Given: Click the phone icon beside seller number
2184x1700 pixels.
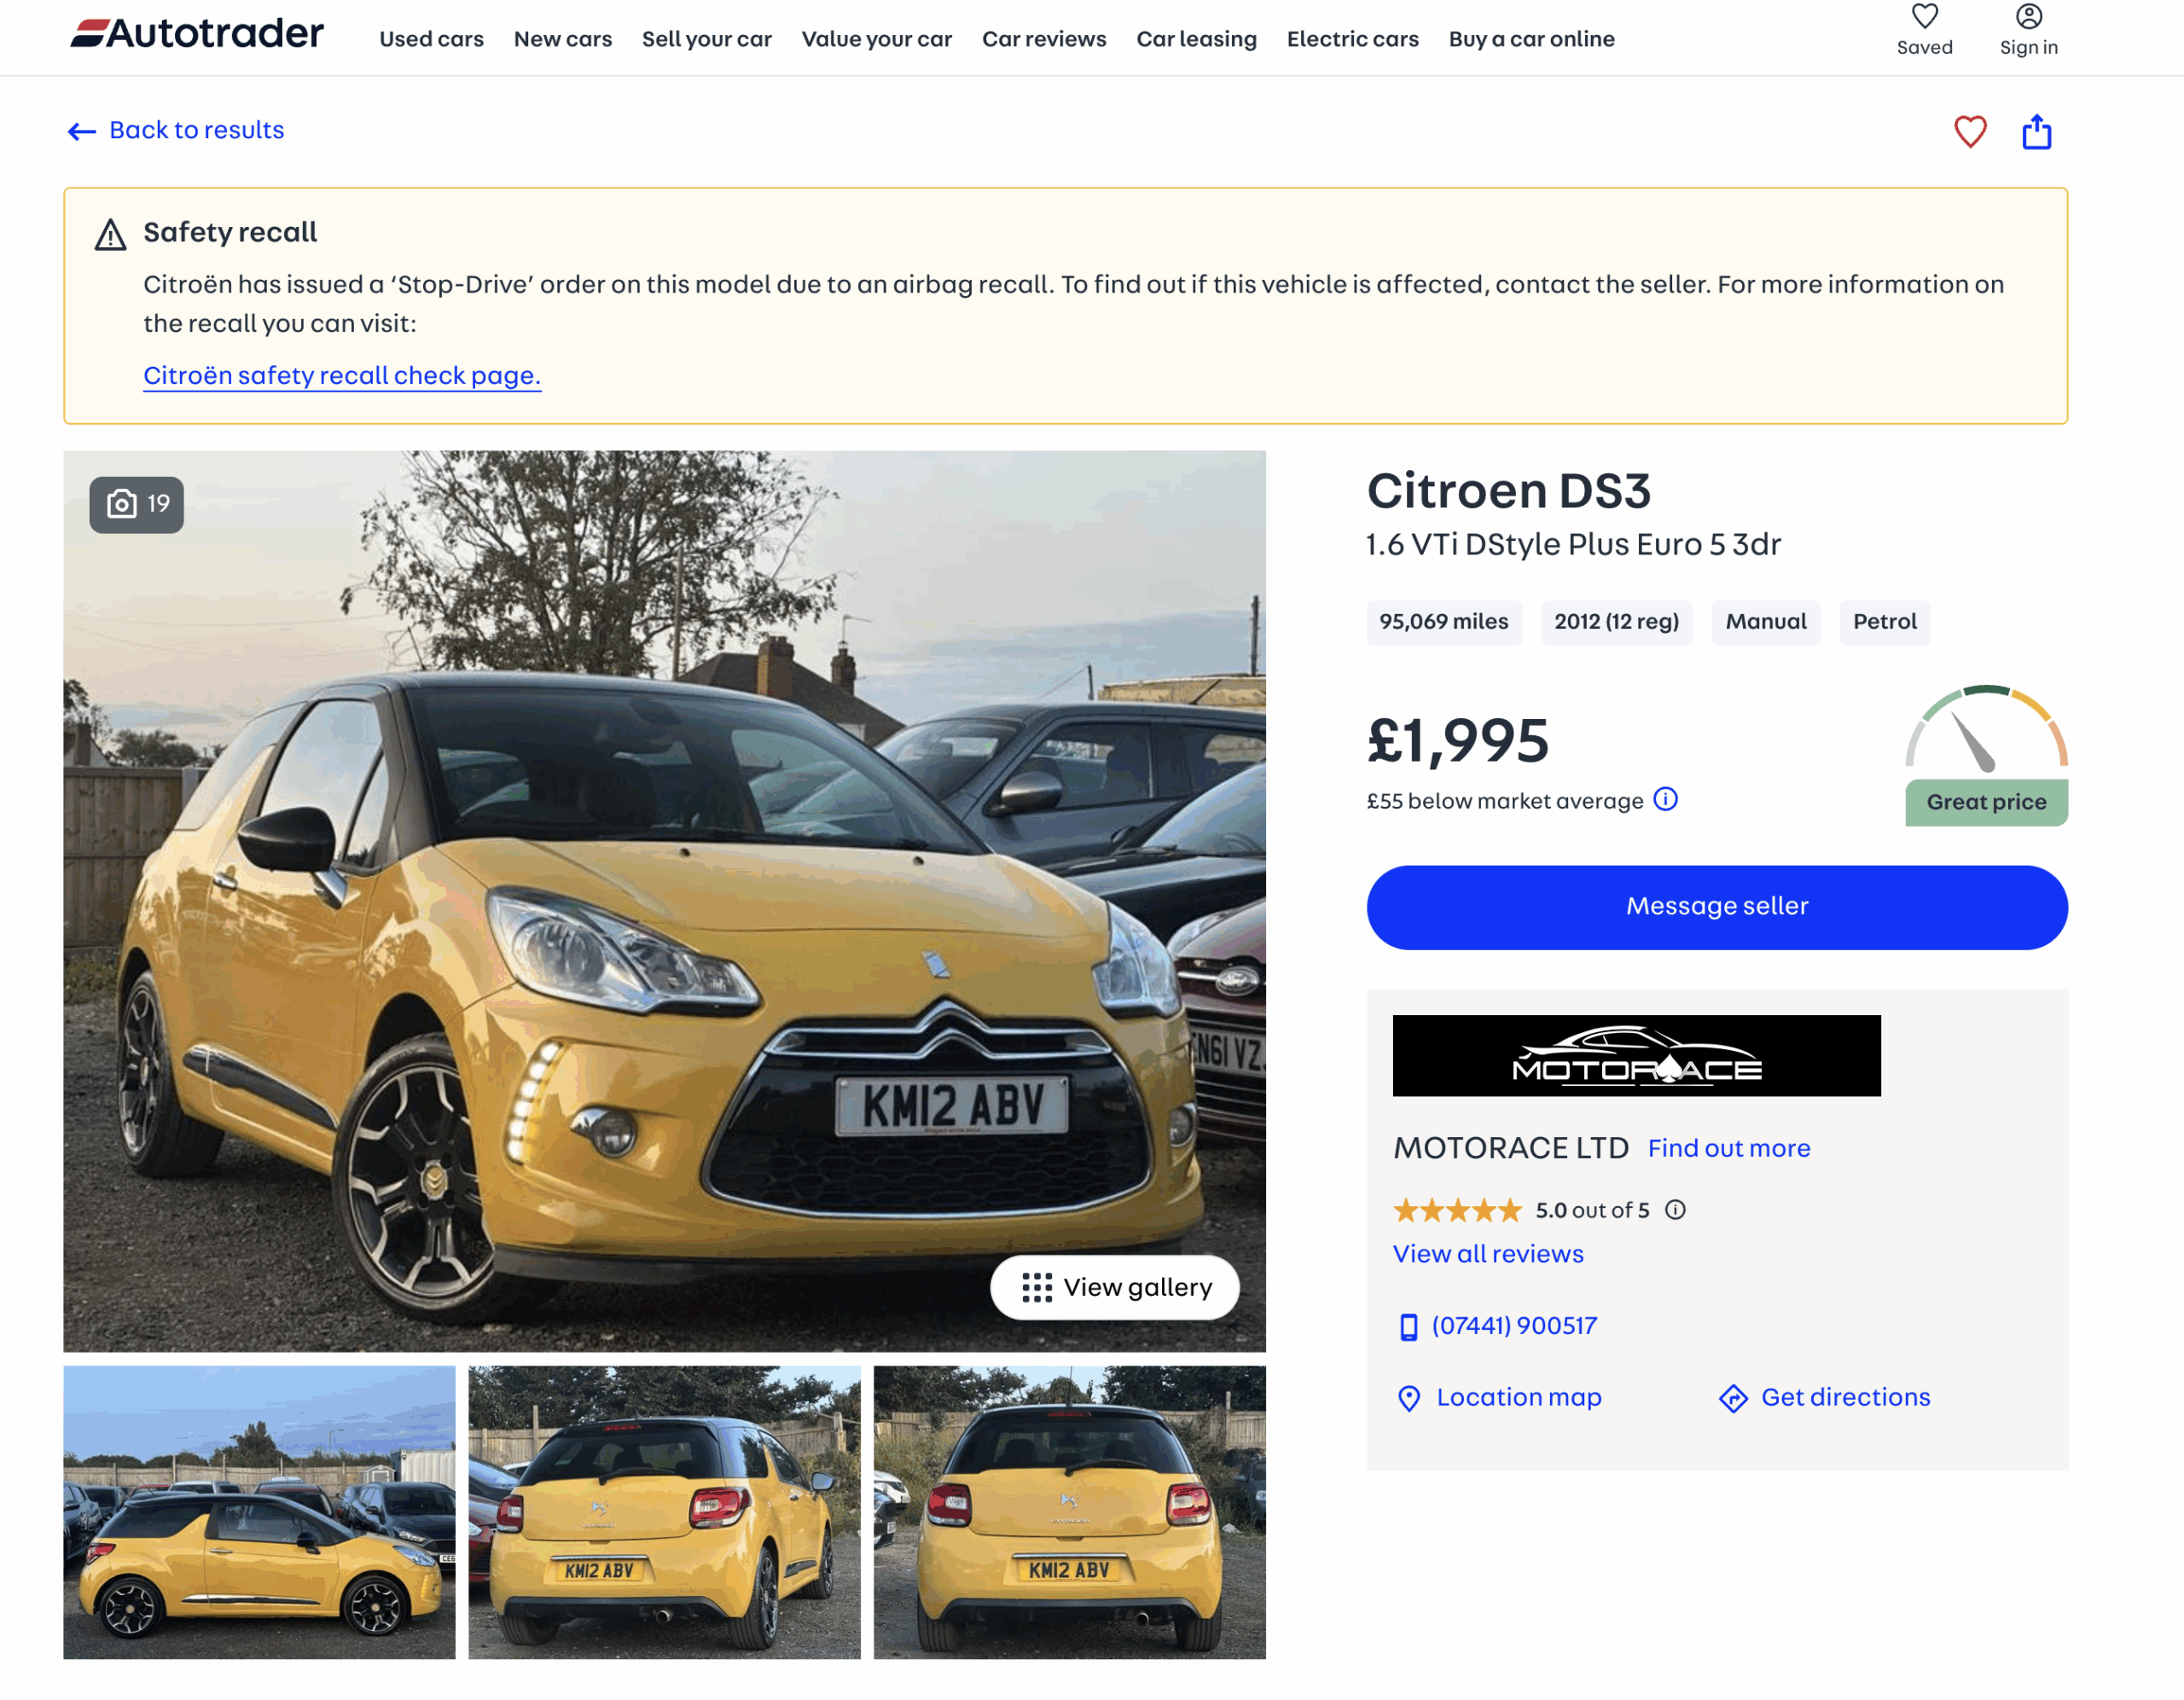Looking at the screenshot, I should [1408, 1326].
